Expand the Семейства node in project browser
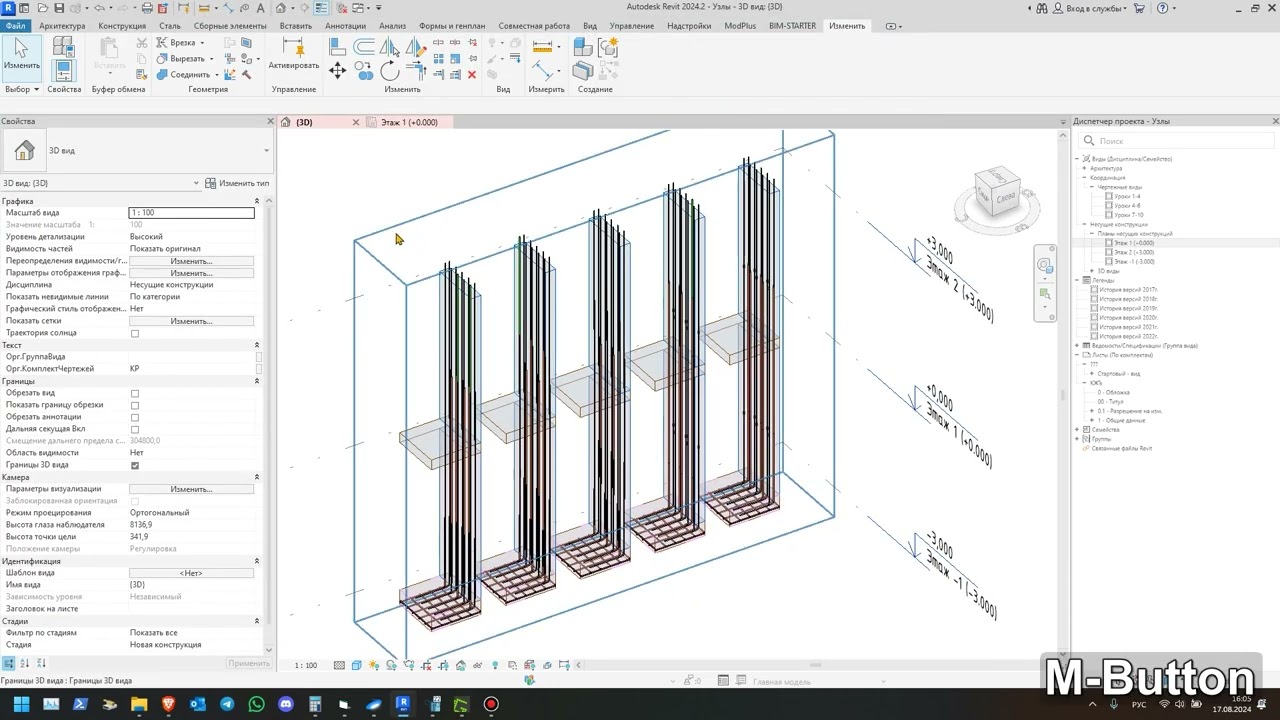Viewport: 1280px width, 720px height. point(1077,429)
